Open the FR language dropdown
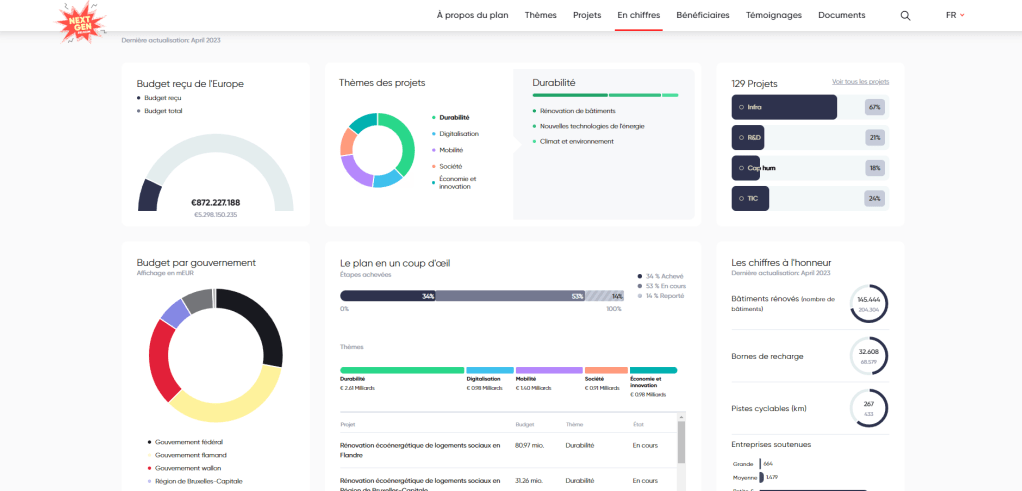Image resolution: width=1022 pixels, height=491 pixels. [x=954, y=15]
